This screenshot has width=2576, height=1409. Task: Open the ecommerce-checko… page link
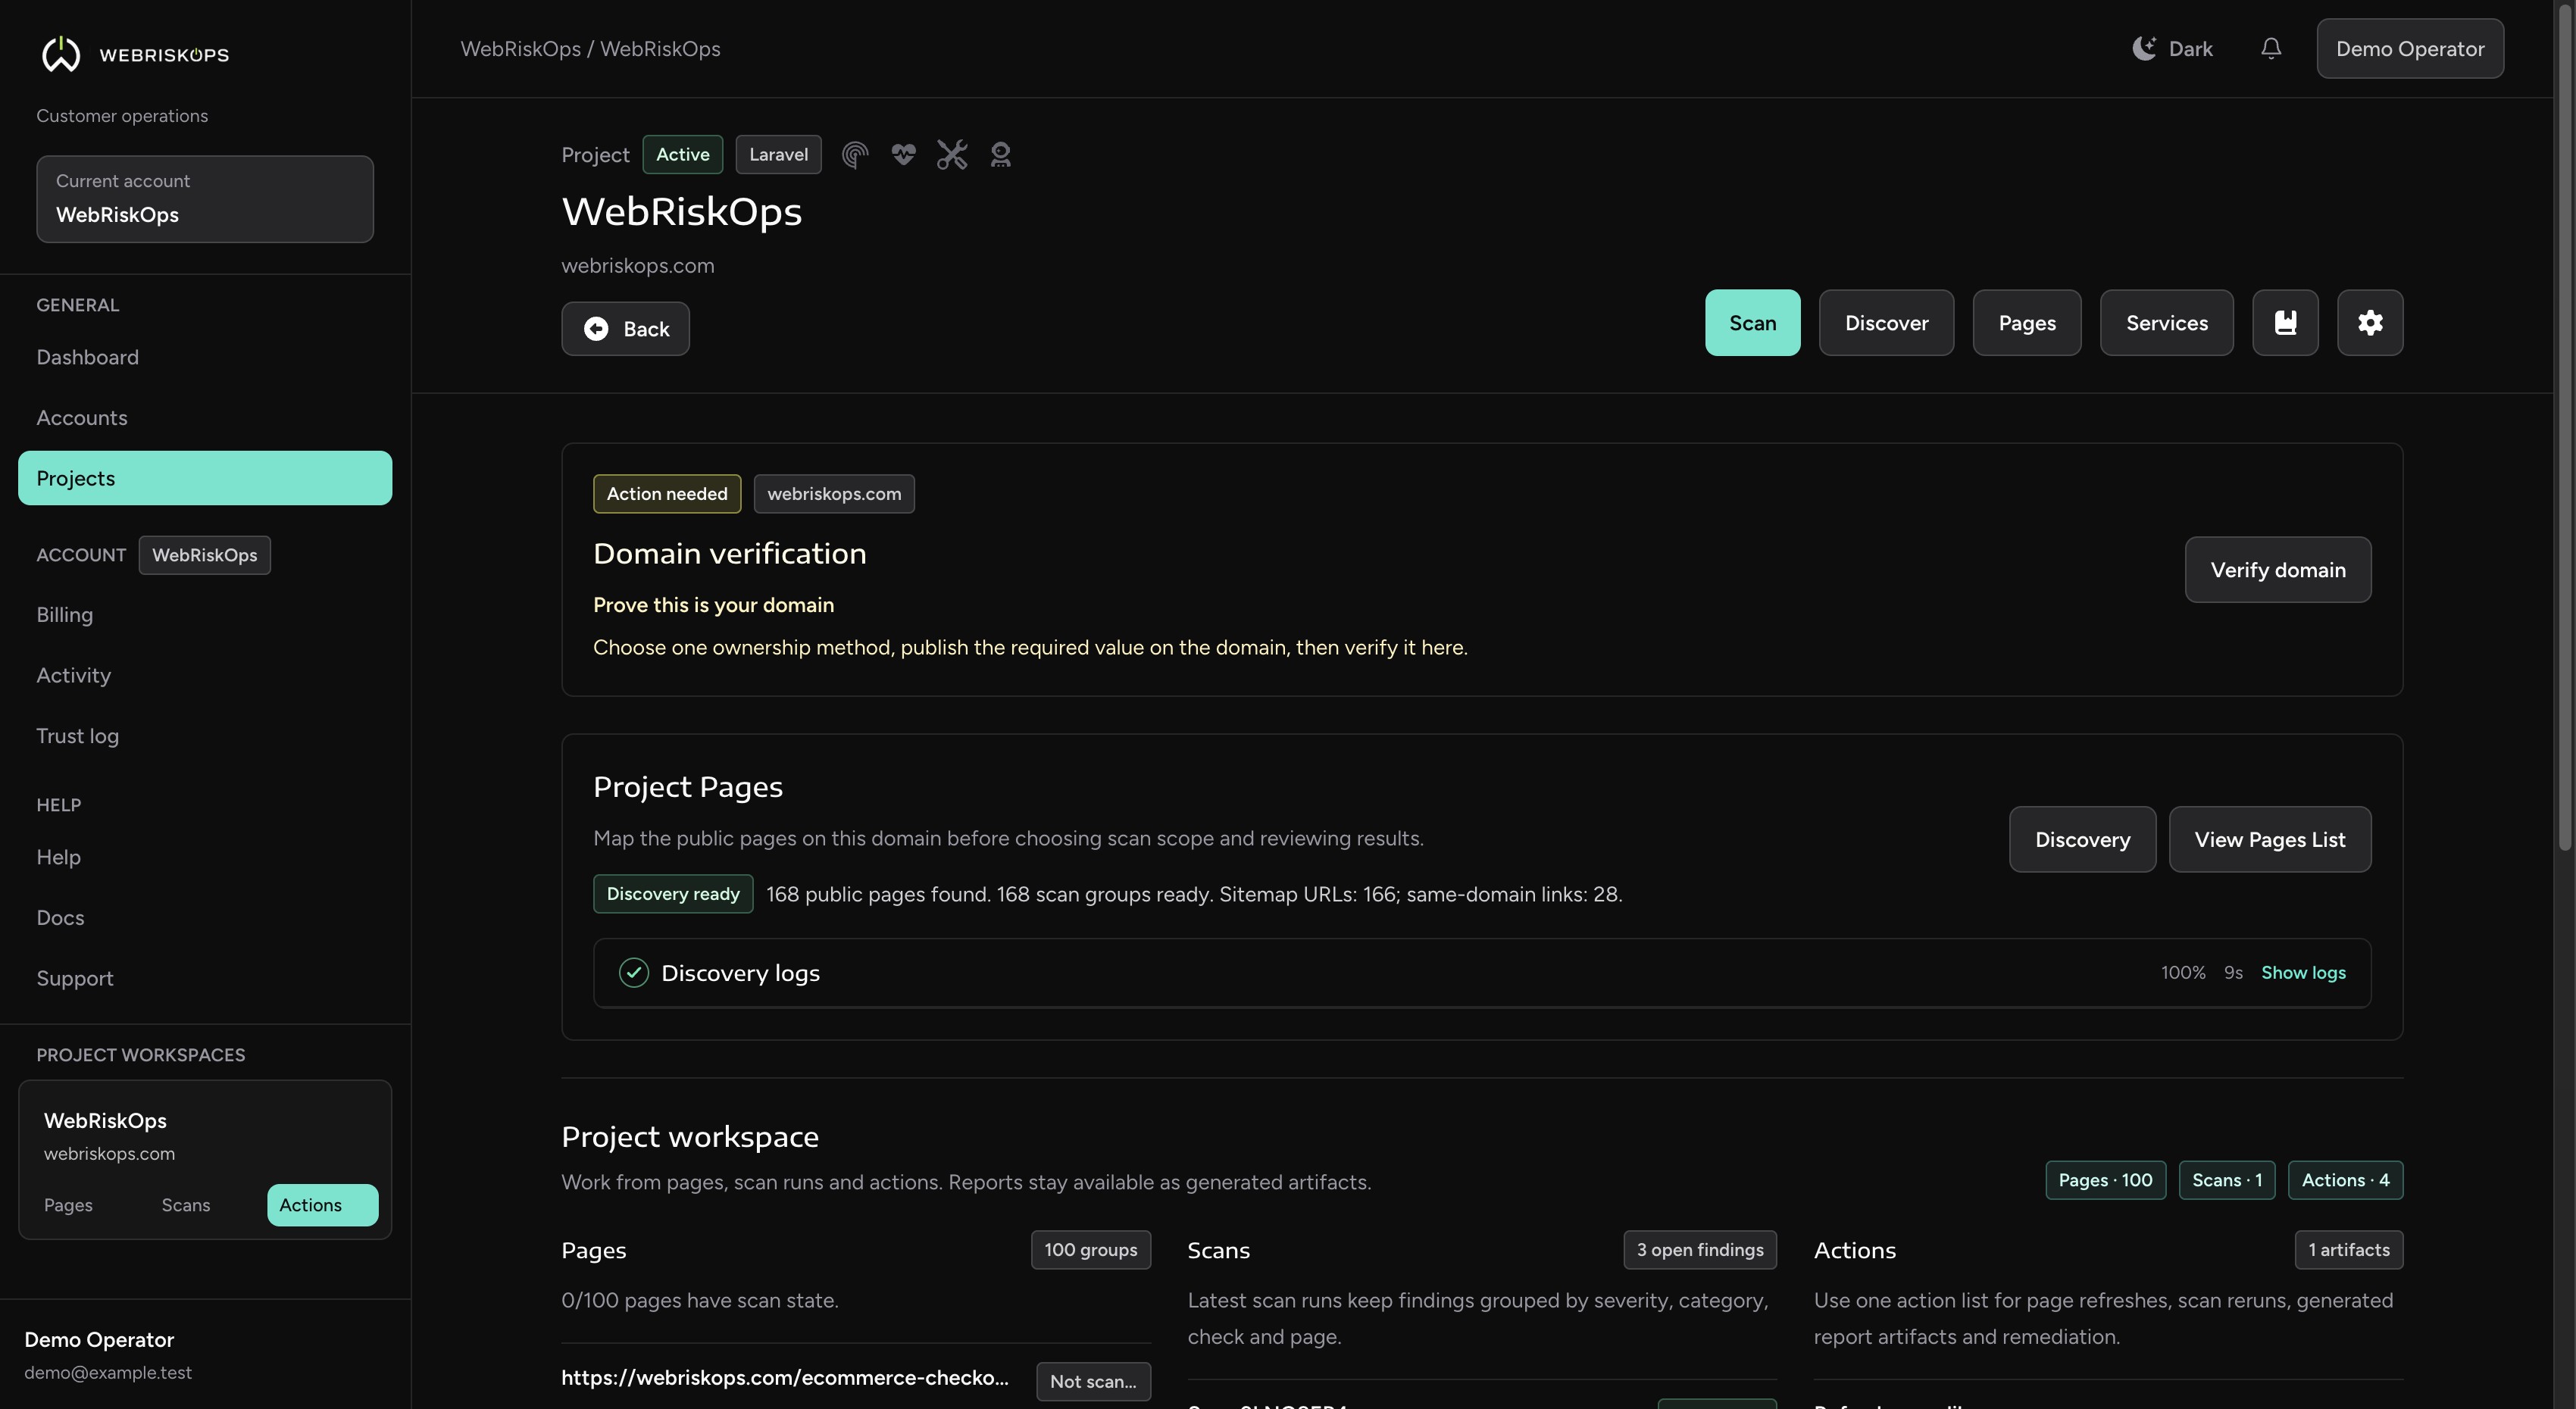[x=784, y=1378]
